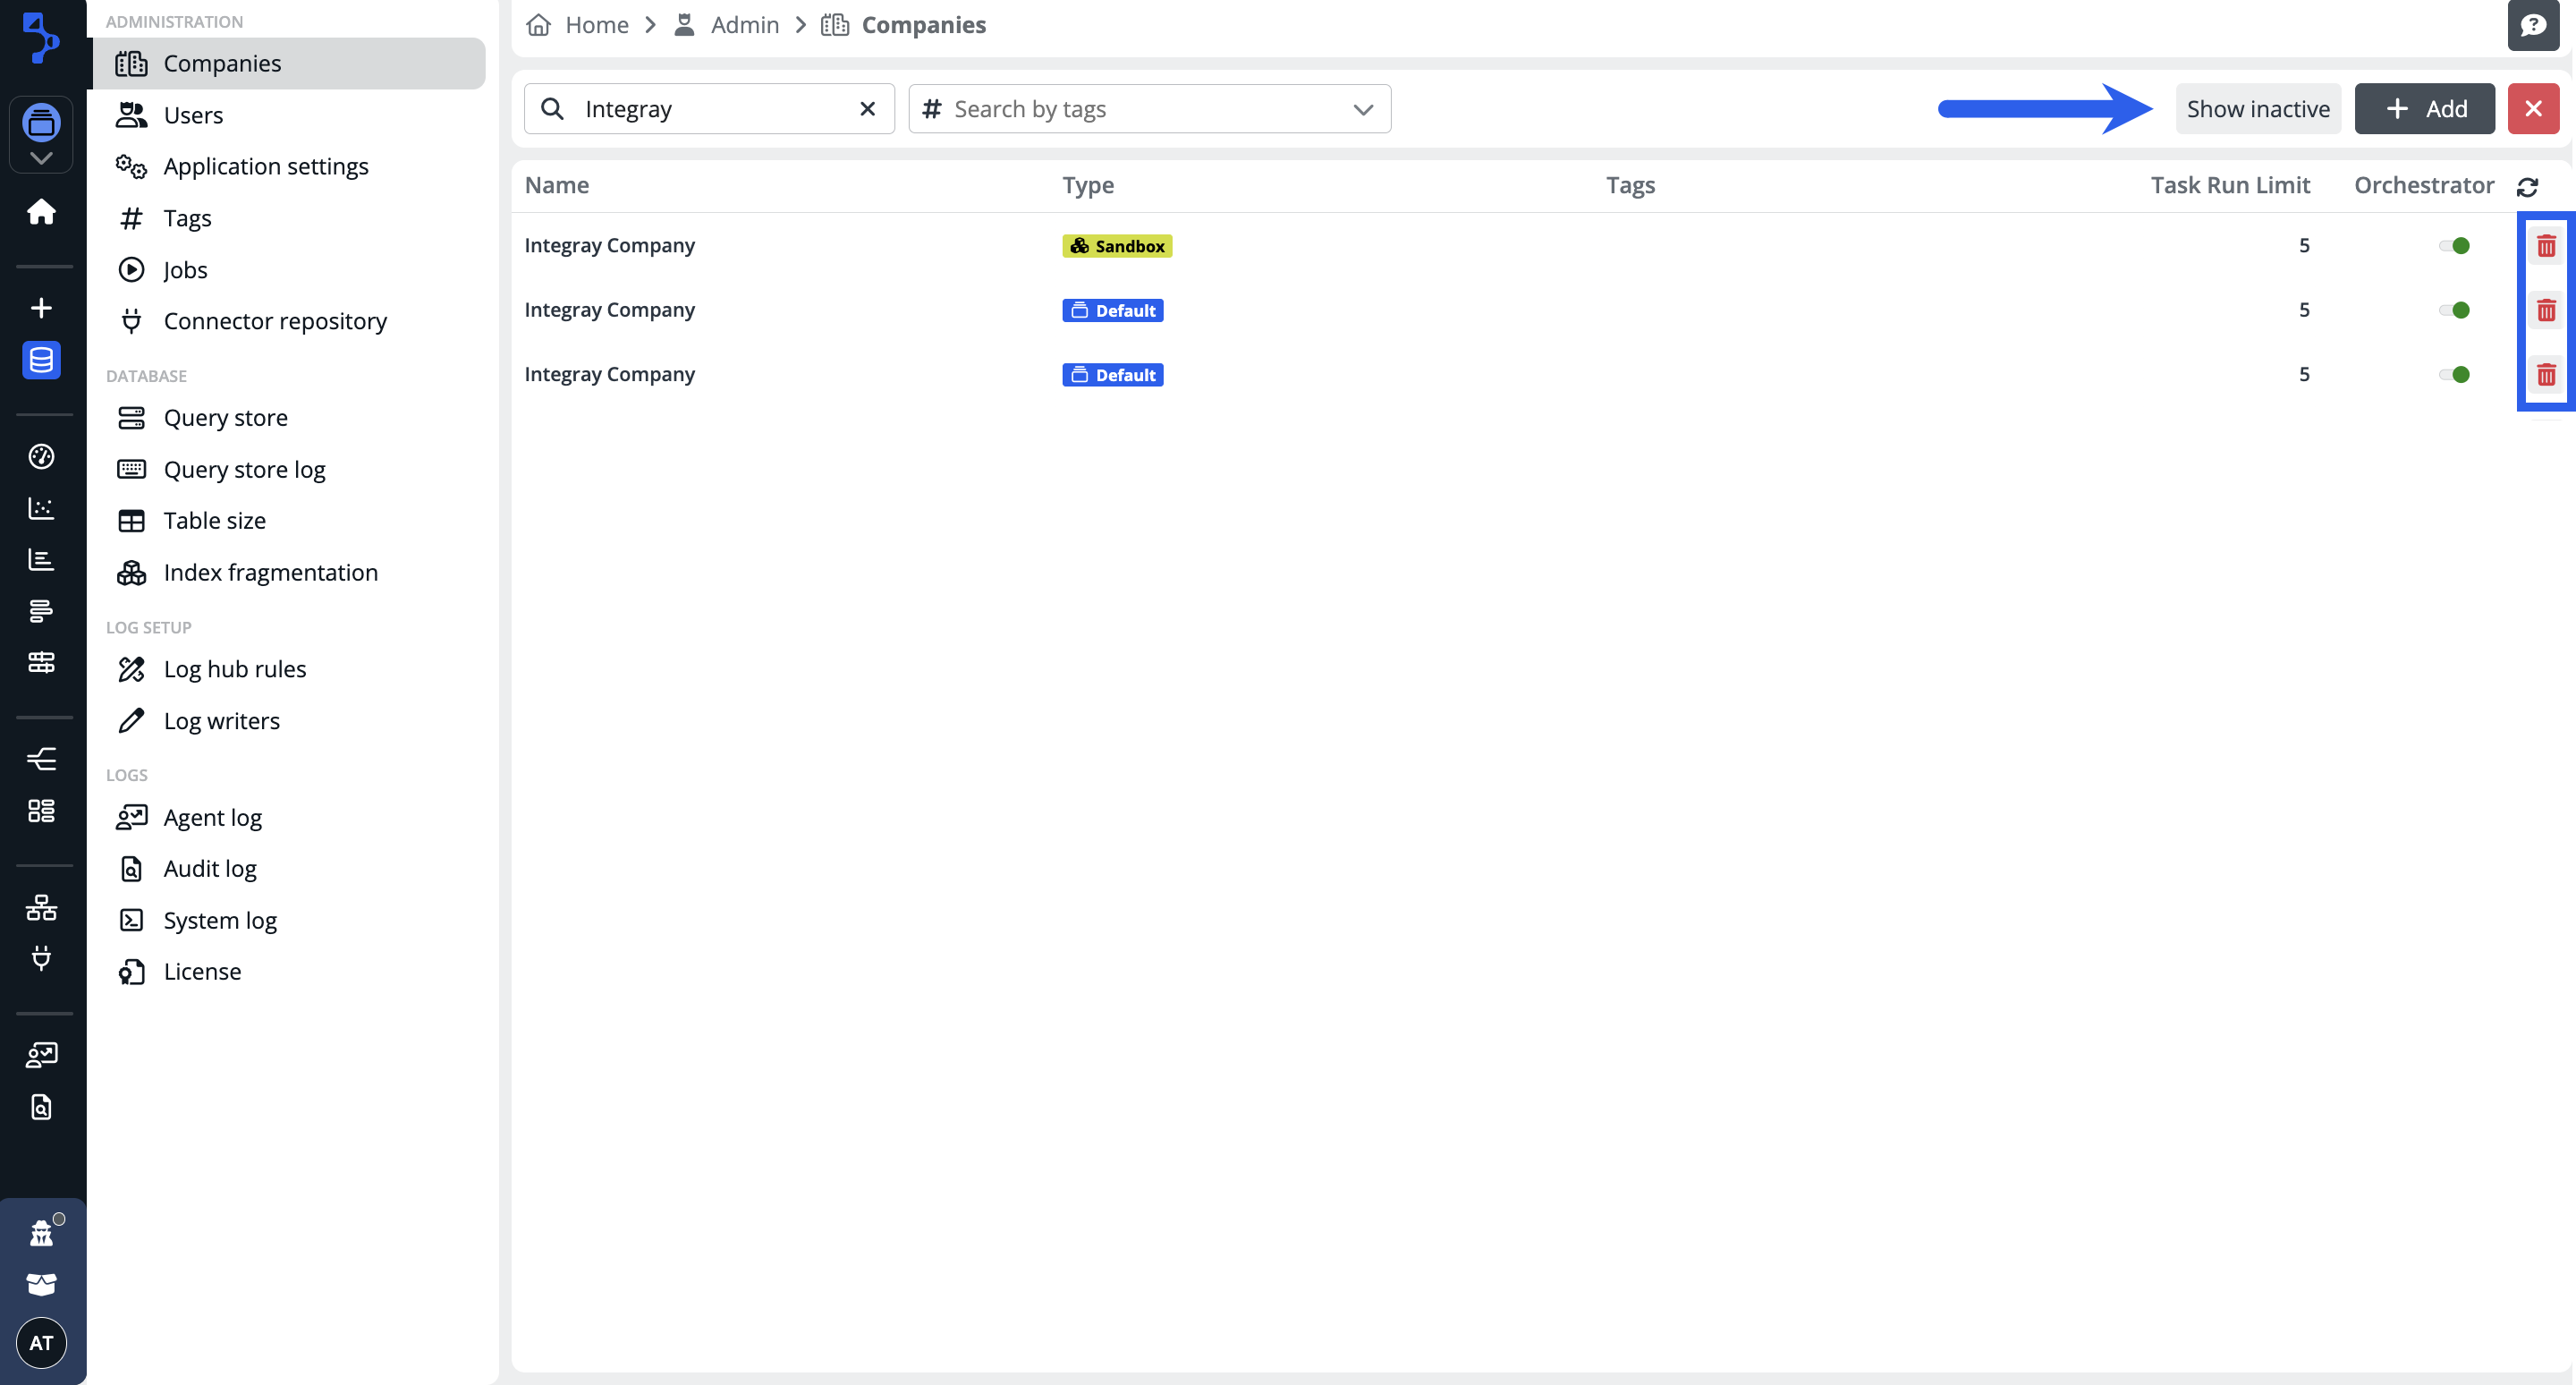Screen dimensions: 2576x1385
Task: Toggle orchestrator for second Integray Company
Action: point(2454,310)
